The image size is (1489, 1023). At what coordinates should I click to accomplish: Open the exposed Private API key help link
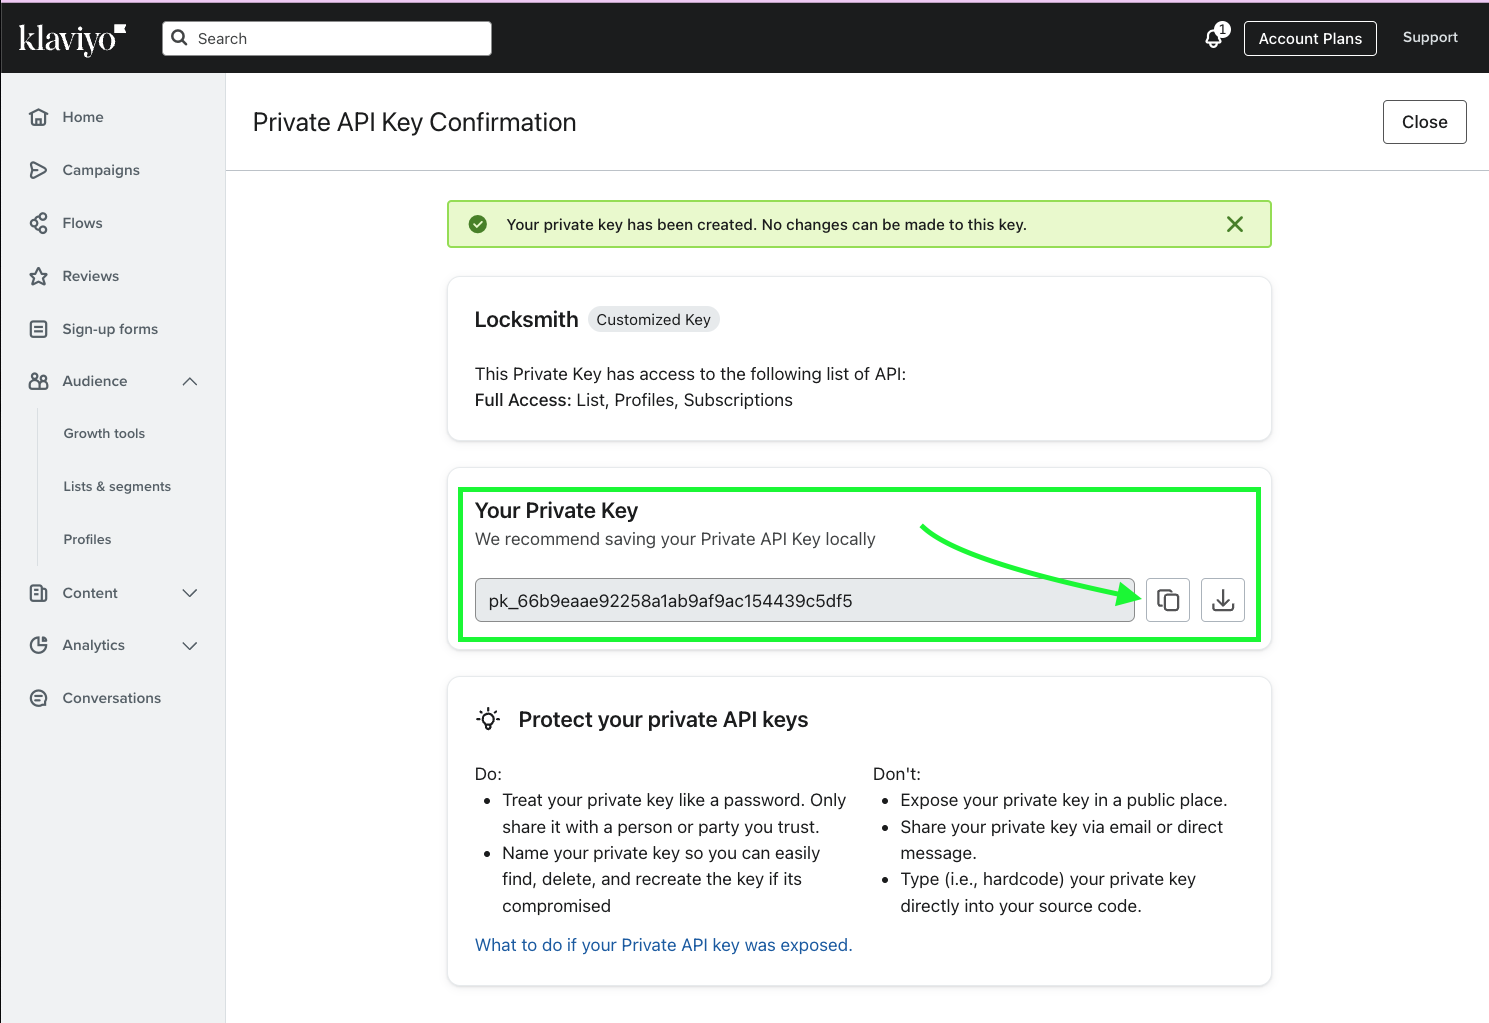(663, 945)
